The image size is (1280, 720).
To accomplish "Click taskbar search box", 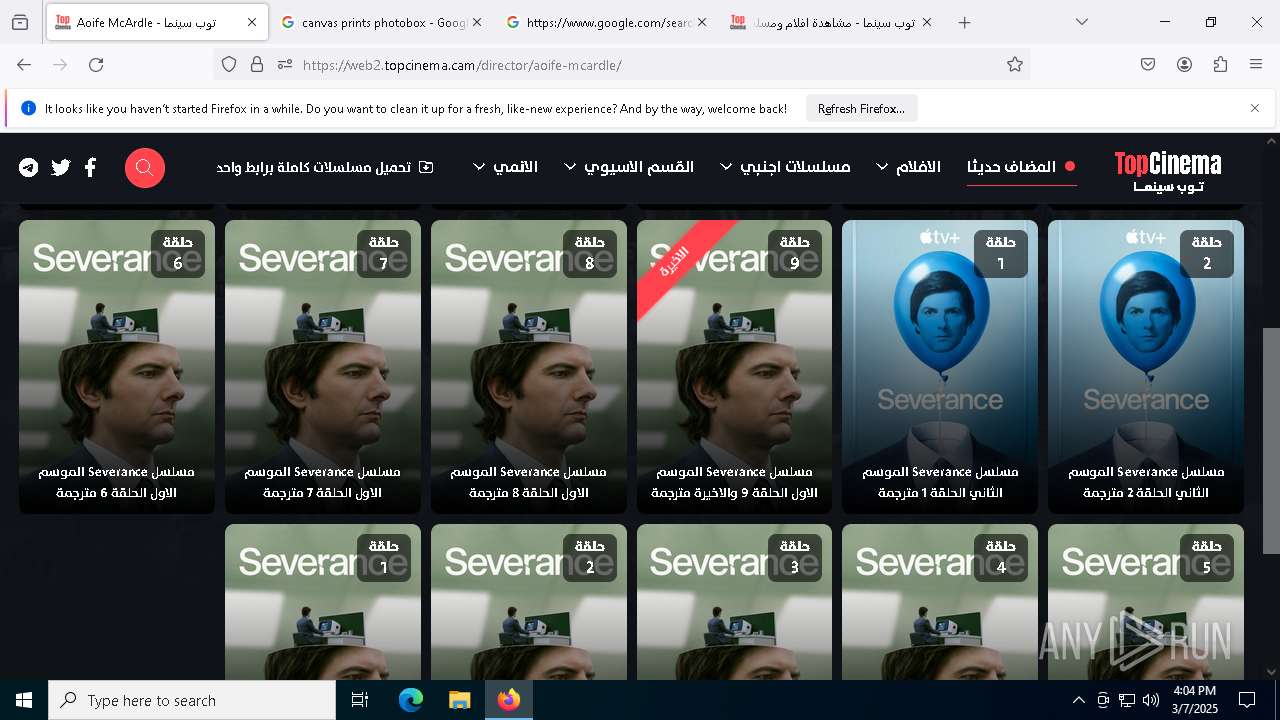I will (192, 700).
